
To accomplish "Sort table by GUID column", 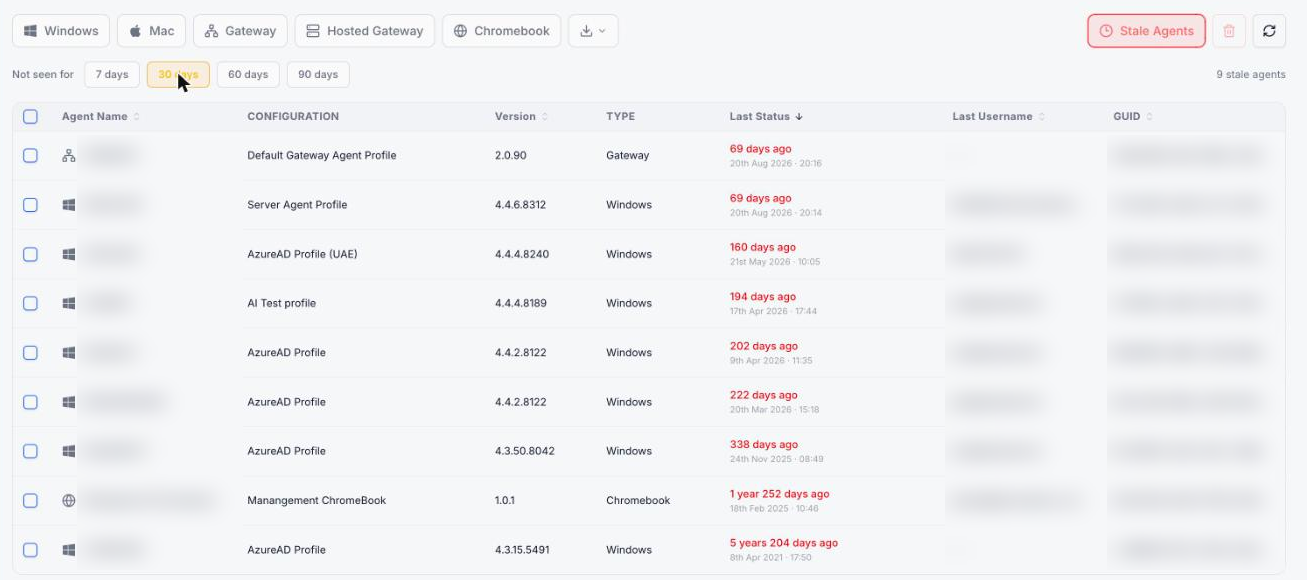I will pyautogui.click(x=1133, y=117).
